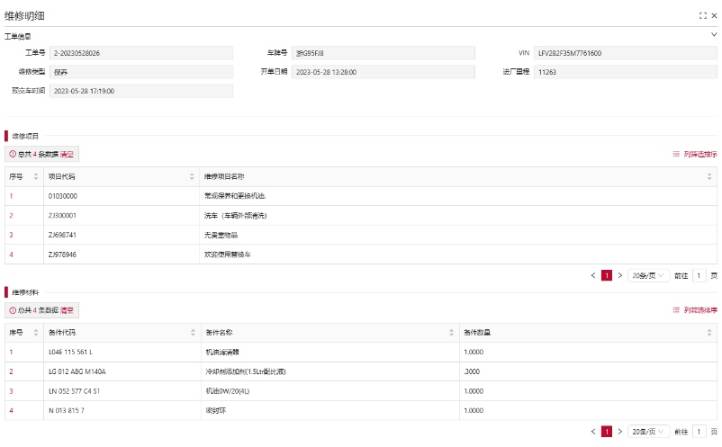Collapse the 工单信息 section chevron
722x447 pixels.
pyautogui.click(x=713, y=35)
